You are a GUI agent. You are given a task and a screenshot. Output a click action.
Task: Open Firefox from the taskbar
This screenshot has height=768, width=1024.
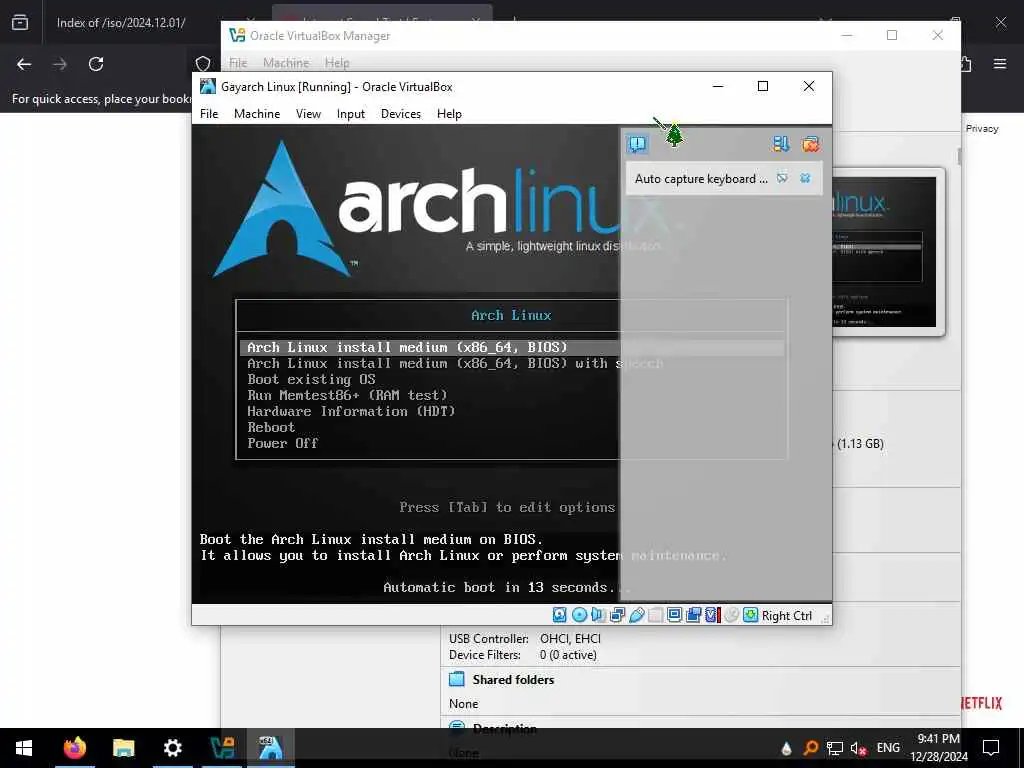(x=74, y=748)
